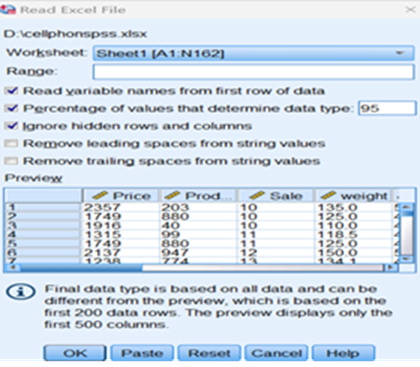Confirm import with the OK button
This screenshot has height=367, width=420.
[x=75, y=353]
